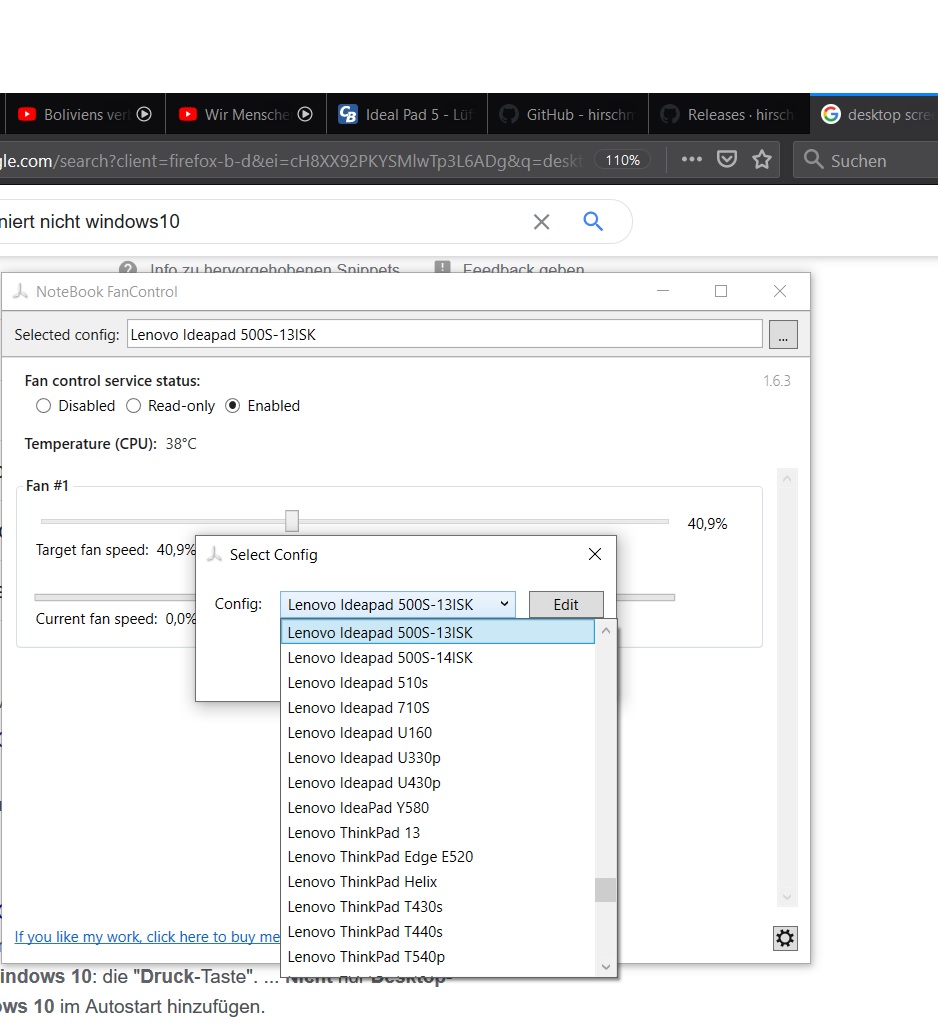
Task: Switch to the Boliviens YouTube tab
Action: 85,114
